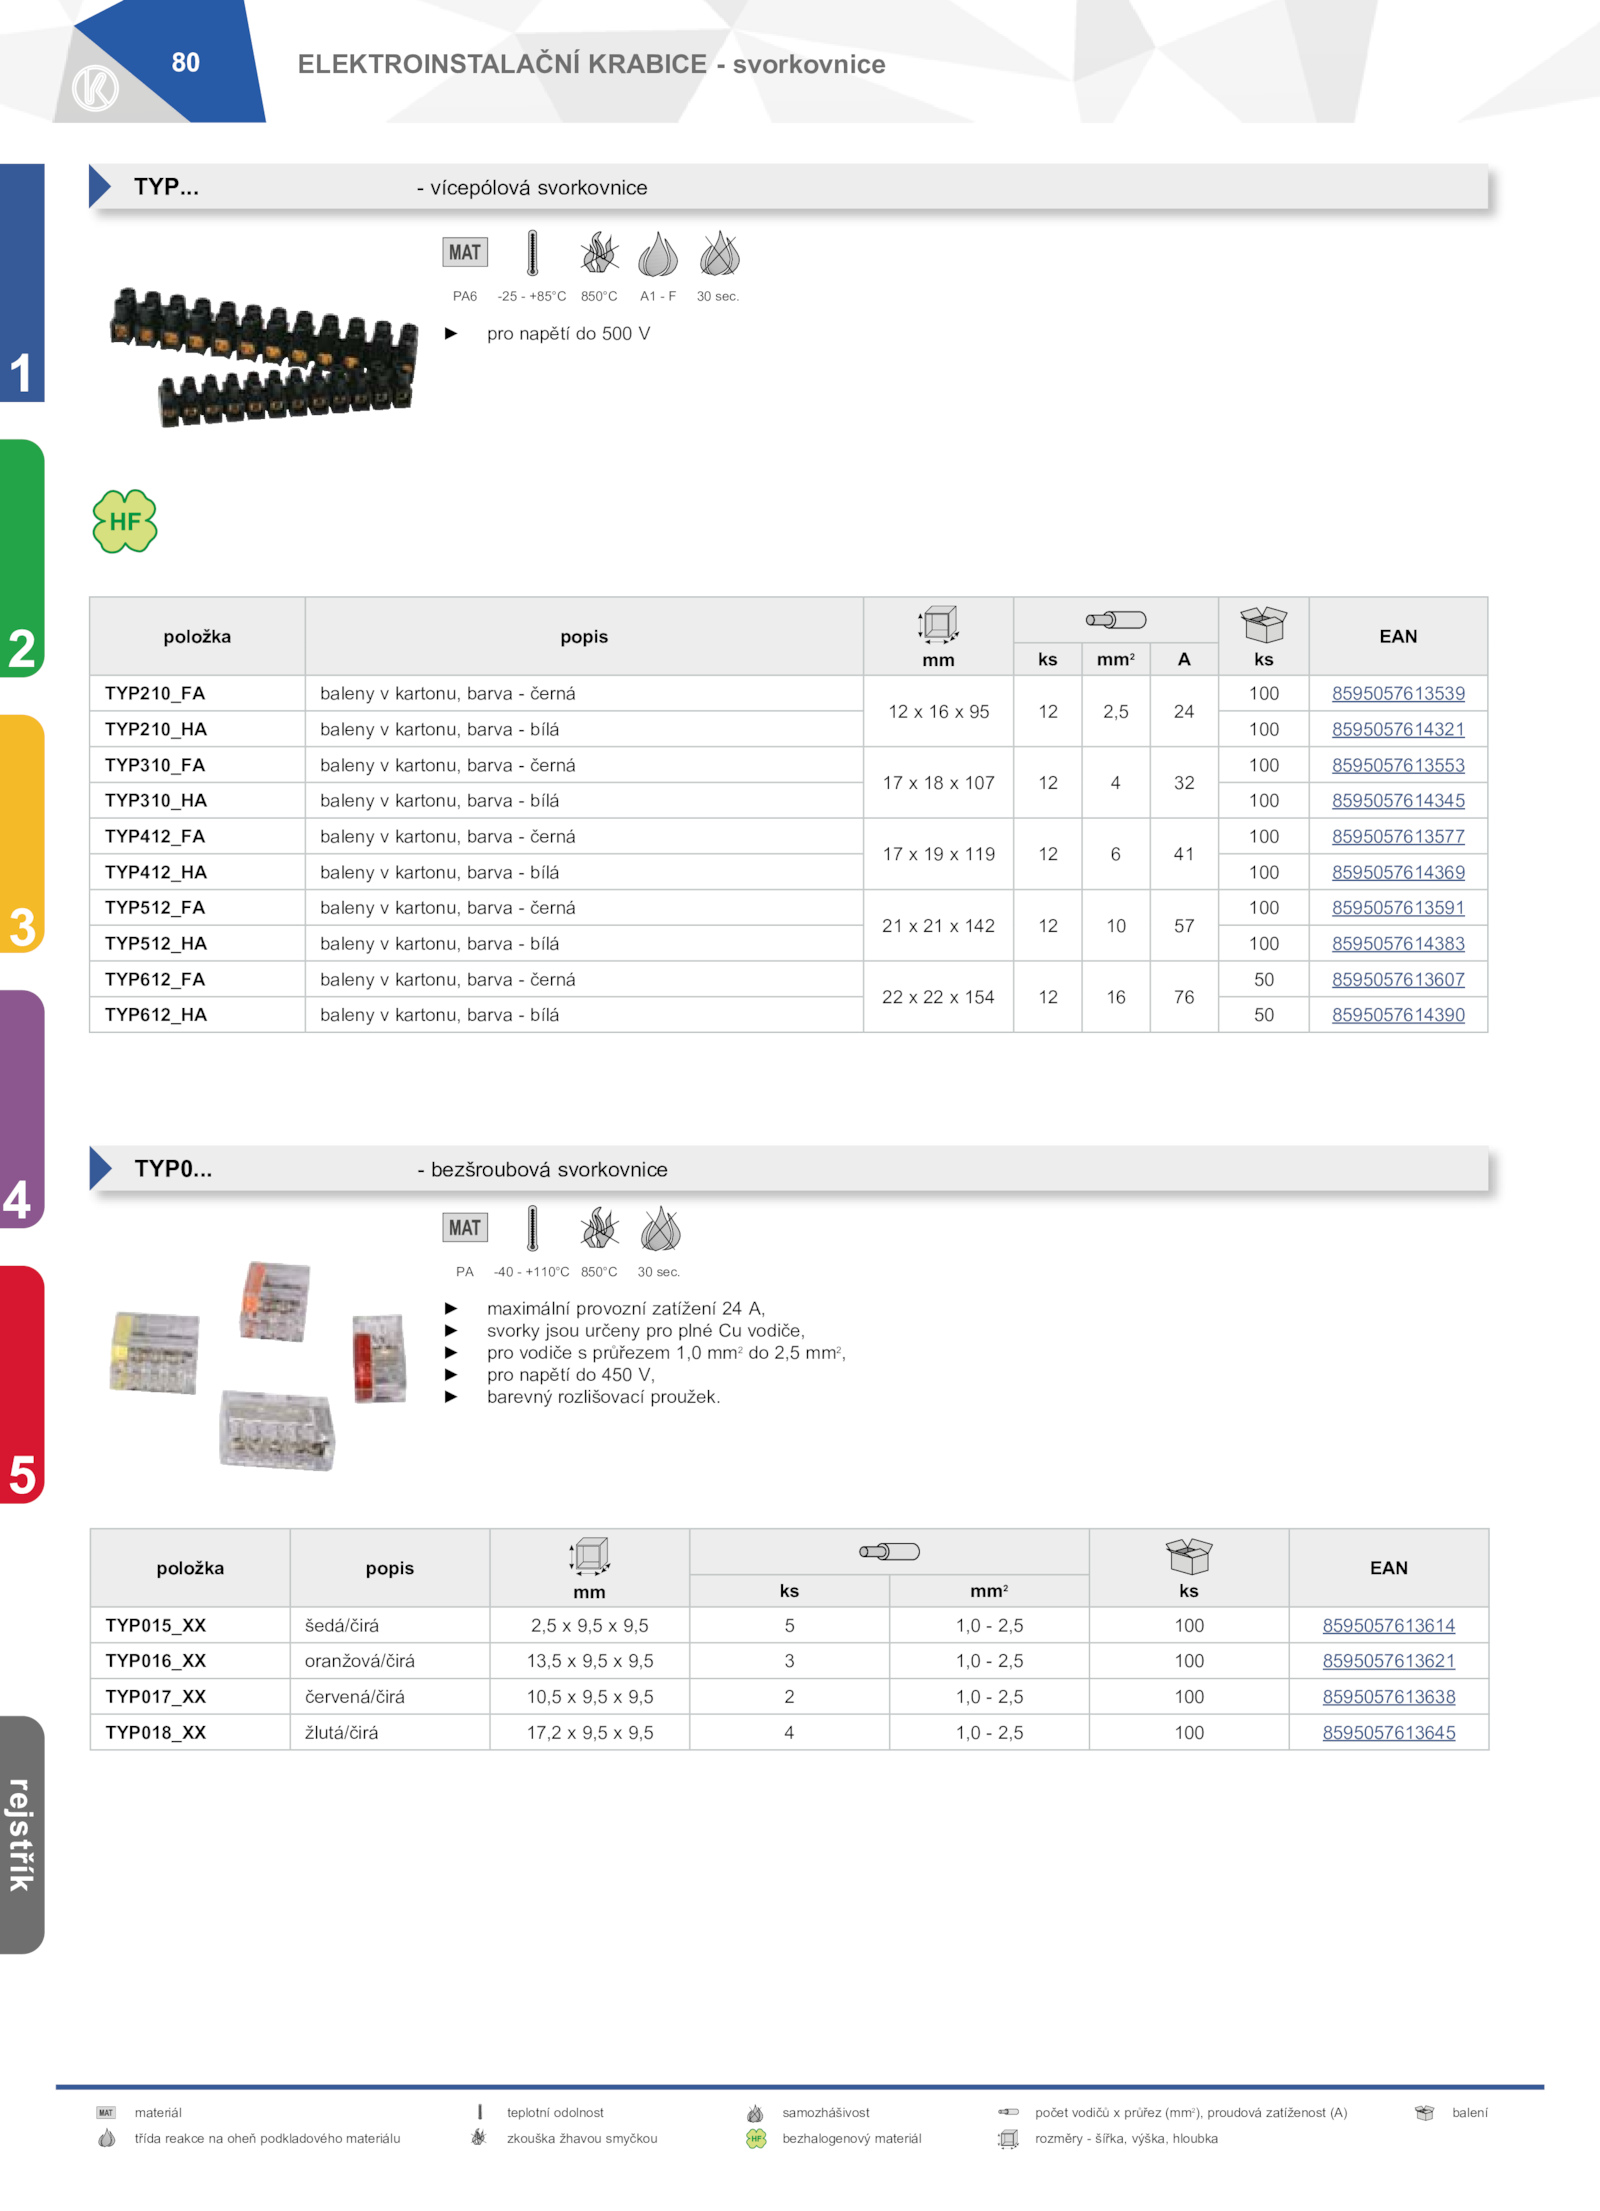Open EAN link 8595057614345
This screenshot has height=2211, width=1600.
click(x=1398, y=800)
